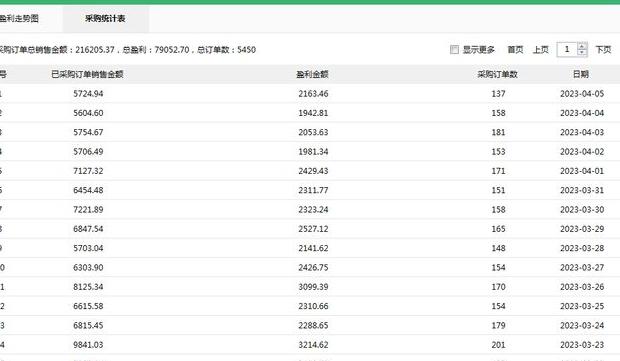The height and width of the screenshot is (361, 620).
Task: Focus the page number input field
Action: coord(567,49)
